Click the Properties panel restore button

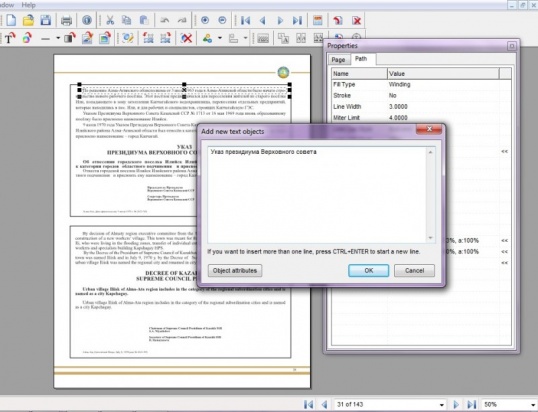point(512,46)
